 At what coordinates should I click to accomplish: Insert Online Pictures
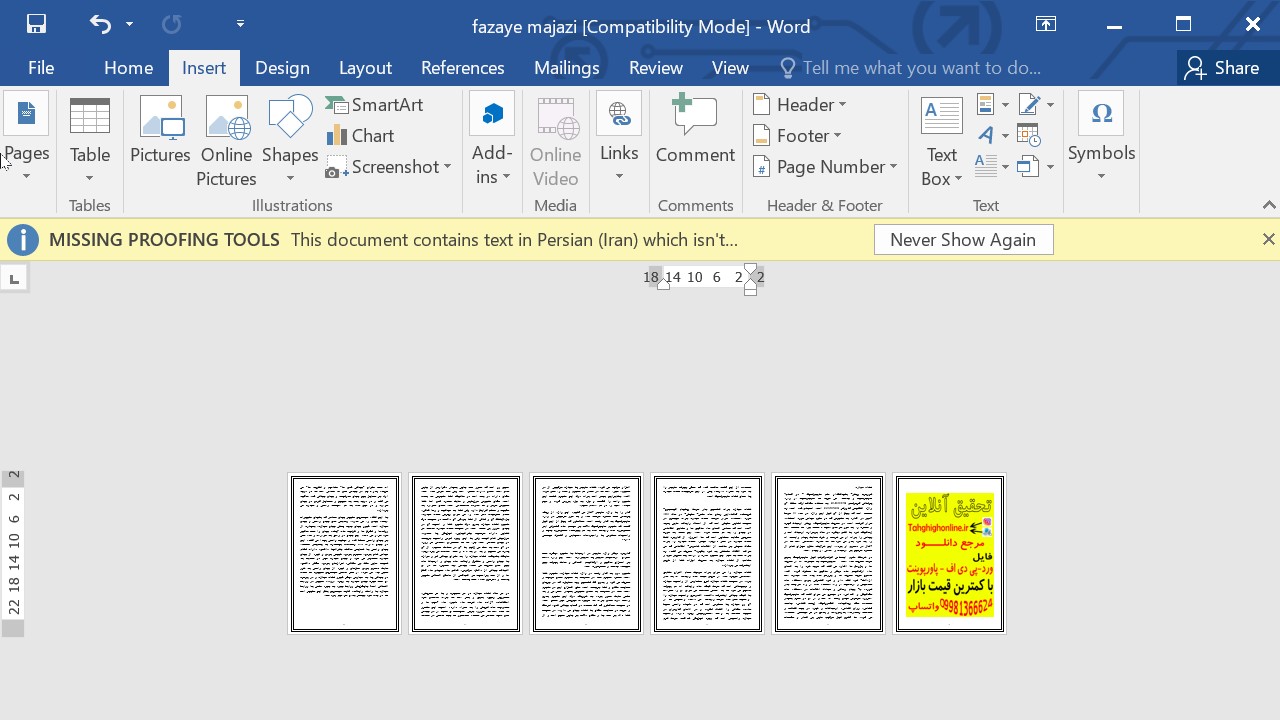[x=226, y=141]
